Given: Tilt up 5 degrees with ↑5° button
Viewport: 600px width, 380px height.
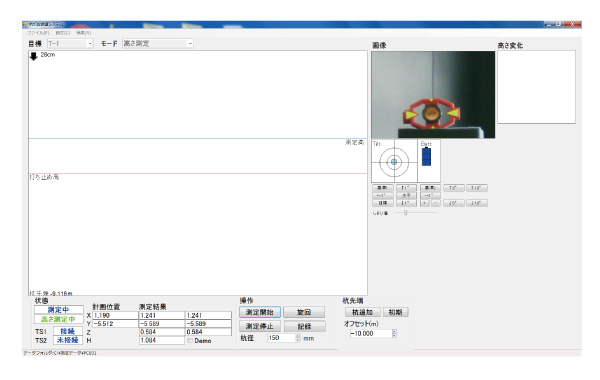Looking at the screenshot, I should click(x=453, y=188).
